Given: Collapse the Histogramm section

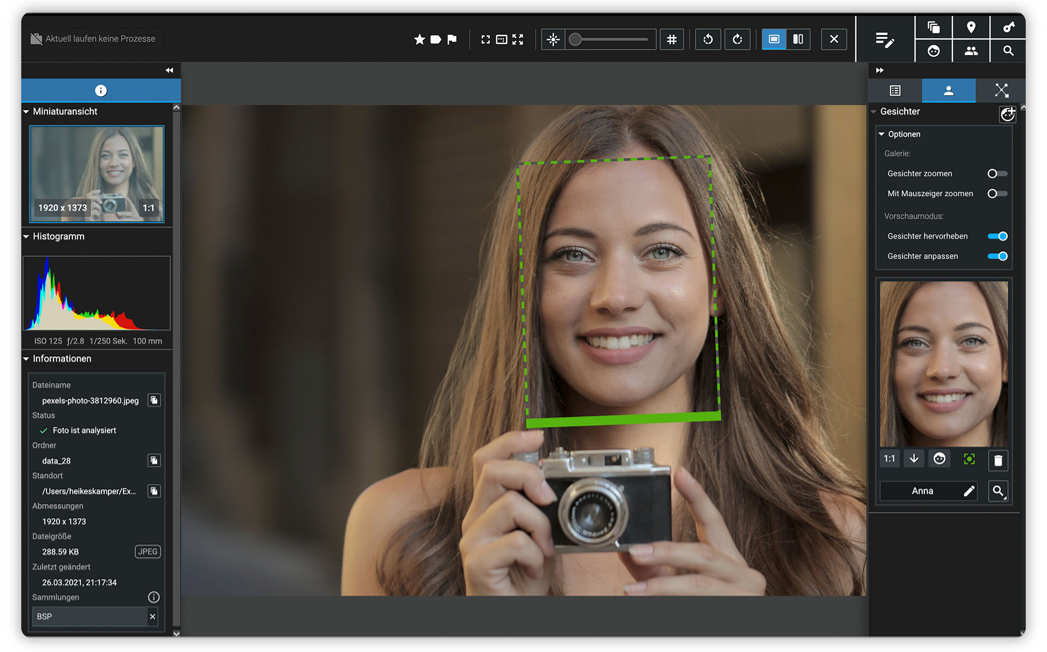Looking at the screenshot, I should 26,236.
